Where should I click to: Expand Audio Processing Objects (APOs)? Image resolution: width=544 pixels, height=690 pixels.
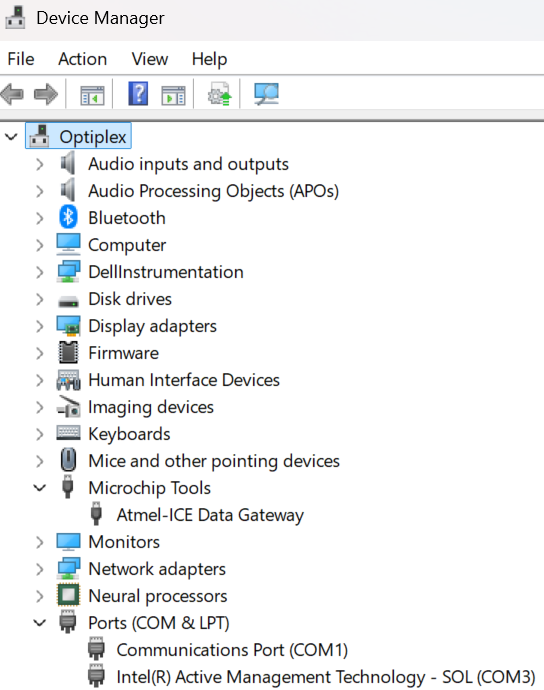pos(40,191)
